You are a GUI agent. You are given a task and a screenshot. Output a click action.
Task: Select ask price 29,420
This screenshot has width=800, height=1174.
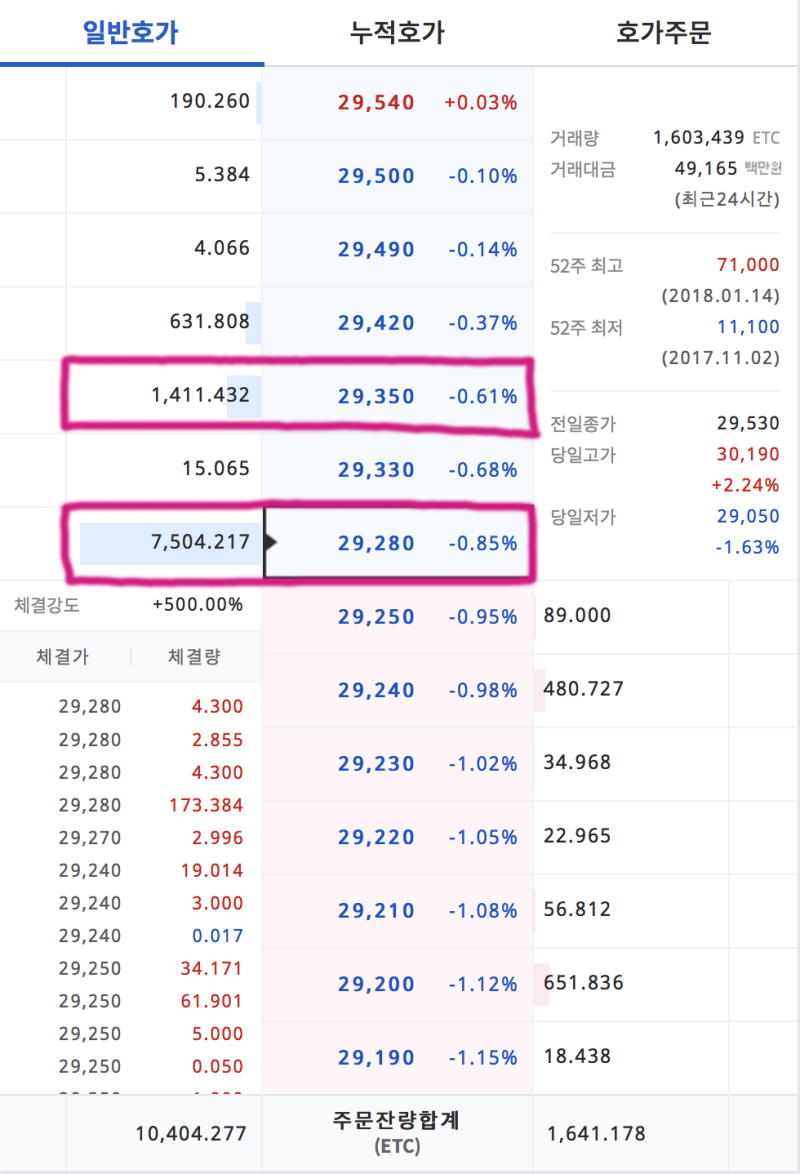pyautogui.click(x=376, y=323)
